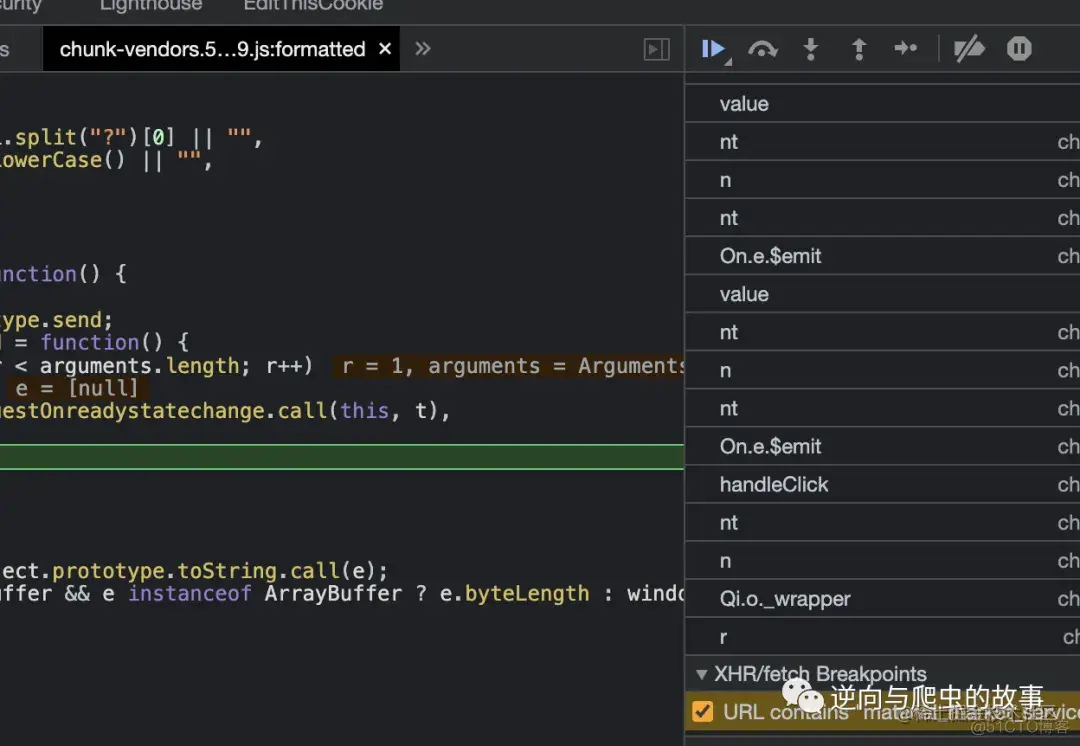
Task: Click the this keyword in call(this, t)
Action: click(x=364, y=411)
